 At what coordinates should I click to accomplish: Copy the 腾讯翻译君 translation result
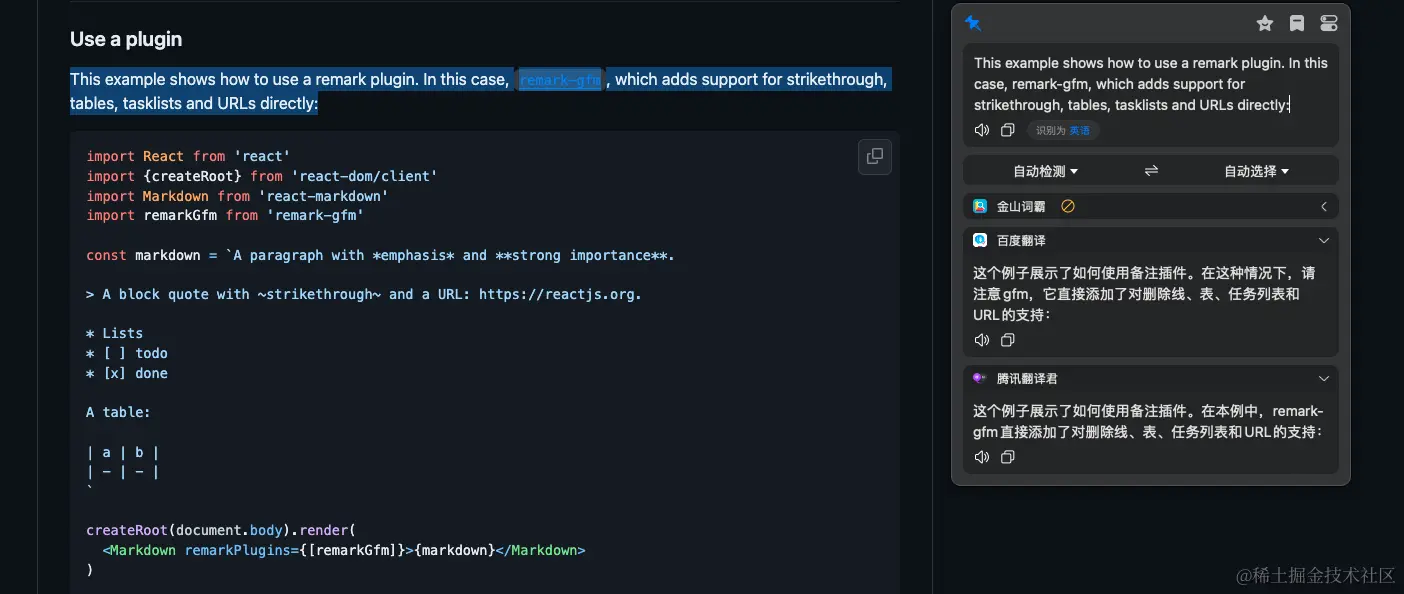click(x=1007, y=457)
